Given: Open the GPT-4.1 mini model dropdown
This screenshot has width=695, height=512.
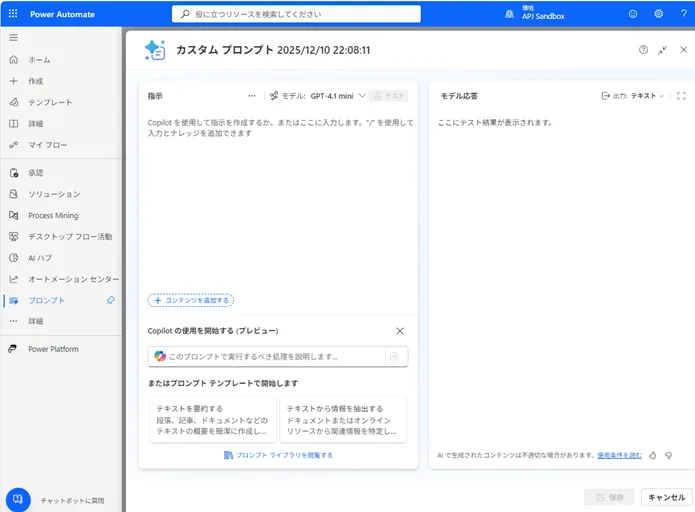Looking at the screenshot, I should (x=318, y=96).
